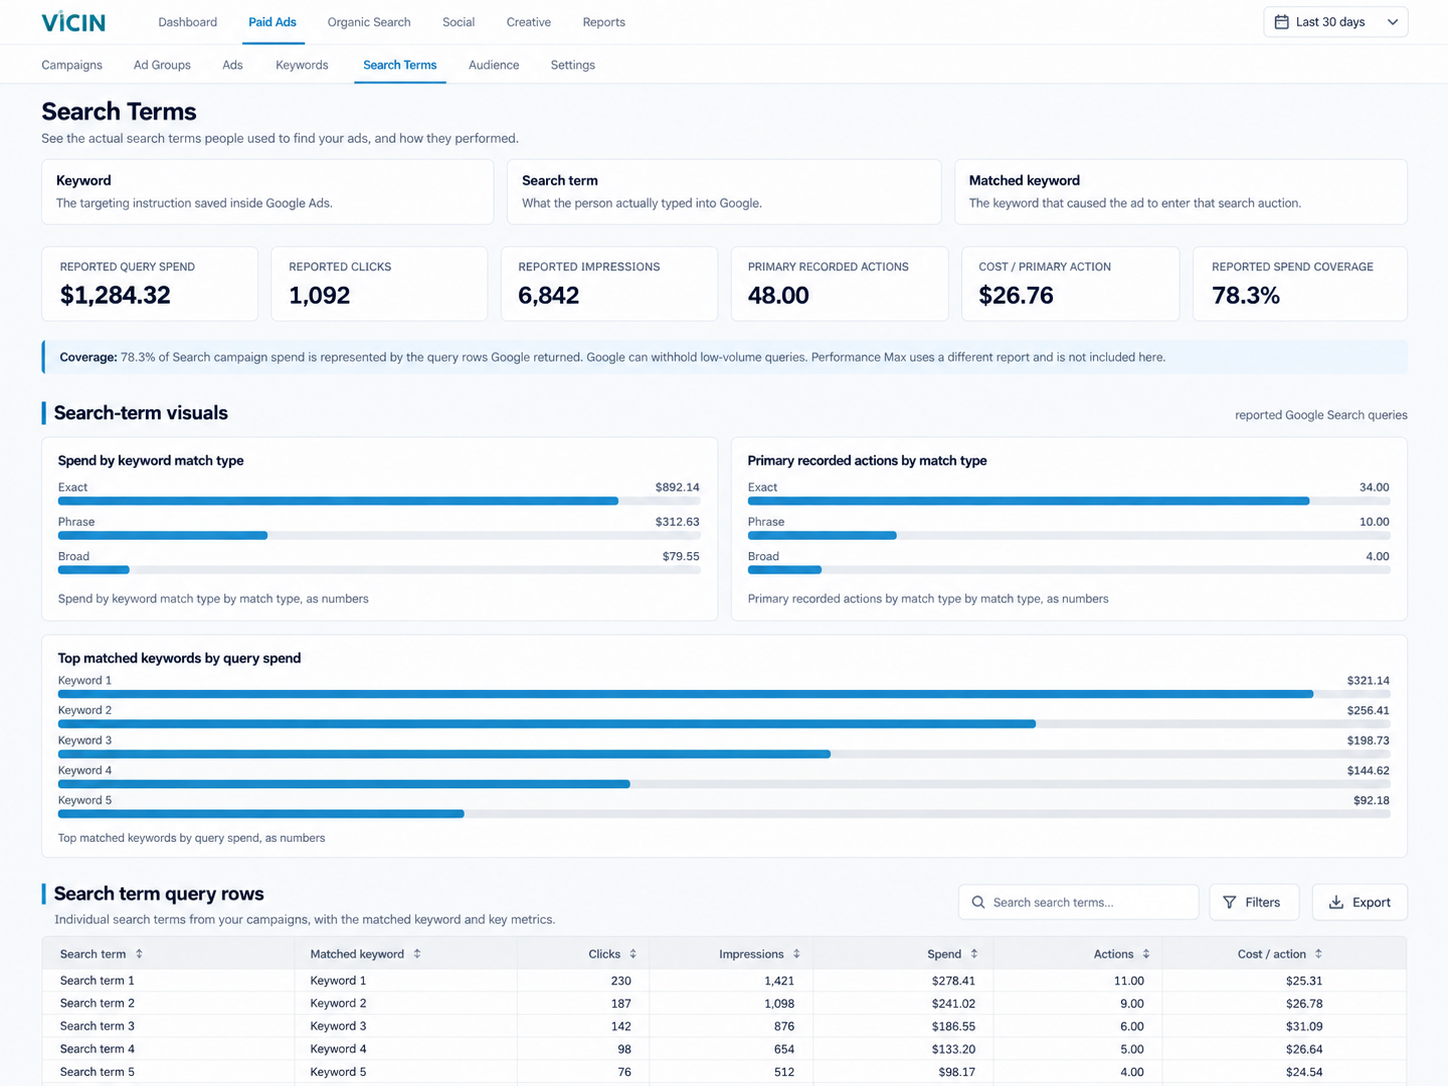This screenshot has width=1448, height=1086.
Task: Switch to the Campaigns tab
Action: pos(72,65)
